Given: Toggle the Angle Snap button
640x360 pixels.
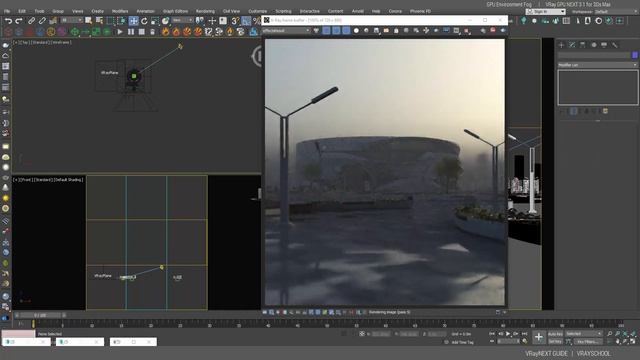Looking at the screenshot, I should pos(246,20).
